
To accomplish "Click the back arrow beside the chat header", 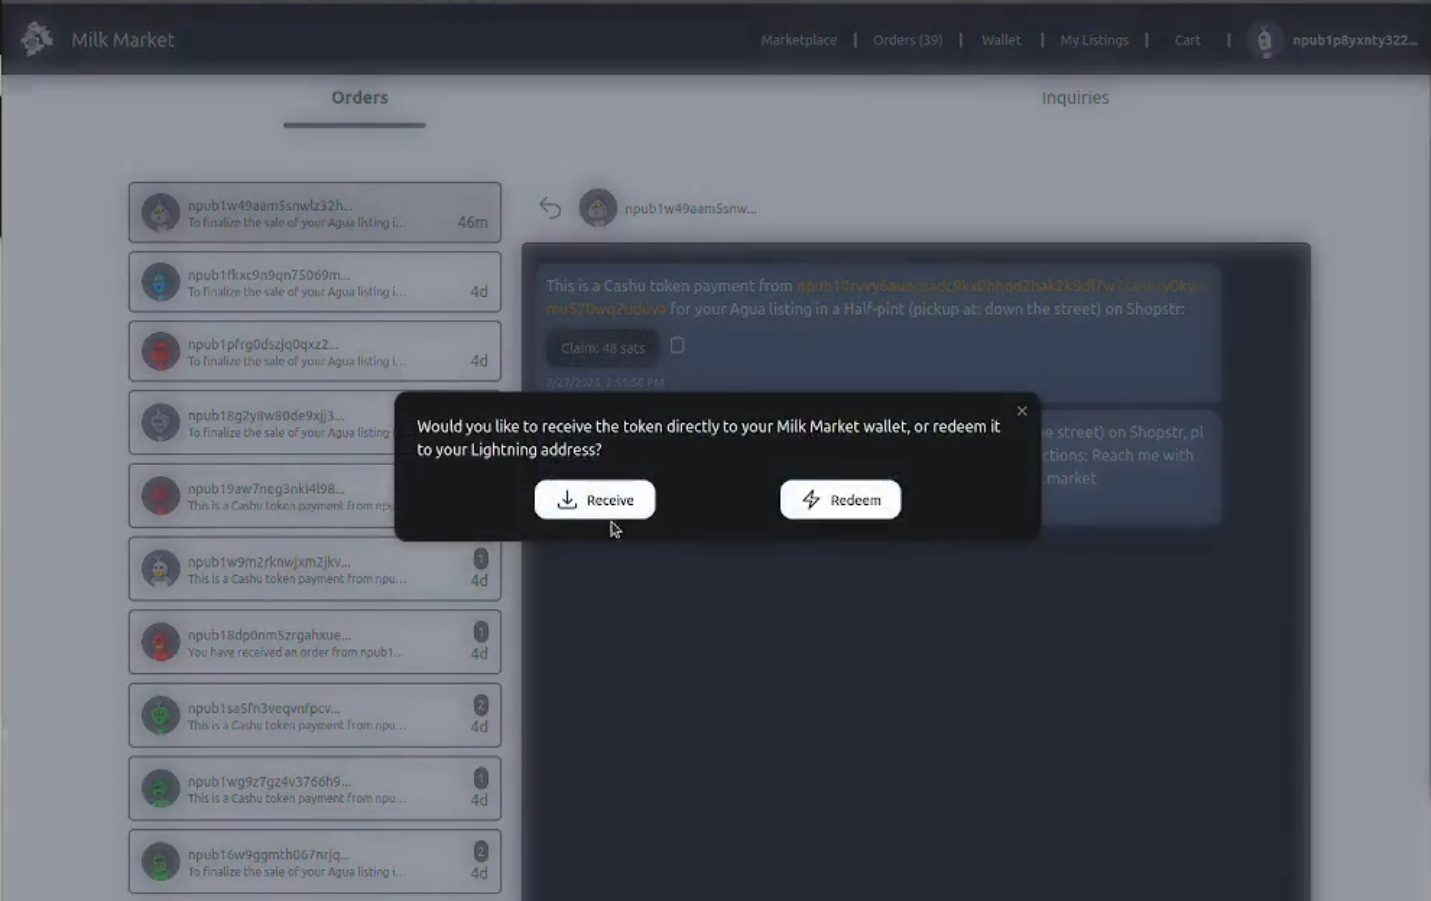I will 550,207.
